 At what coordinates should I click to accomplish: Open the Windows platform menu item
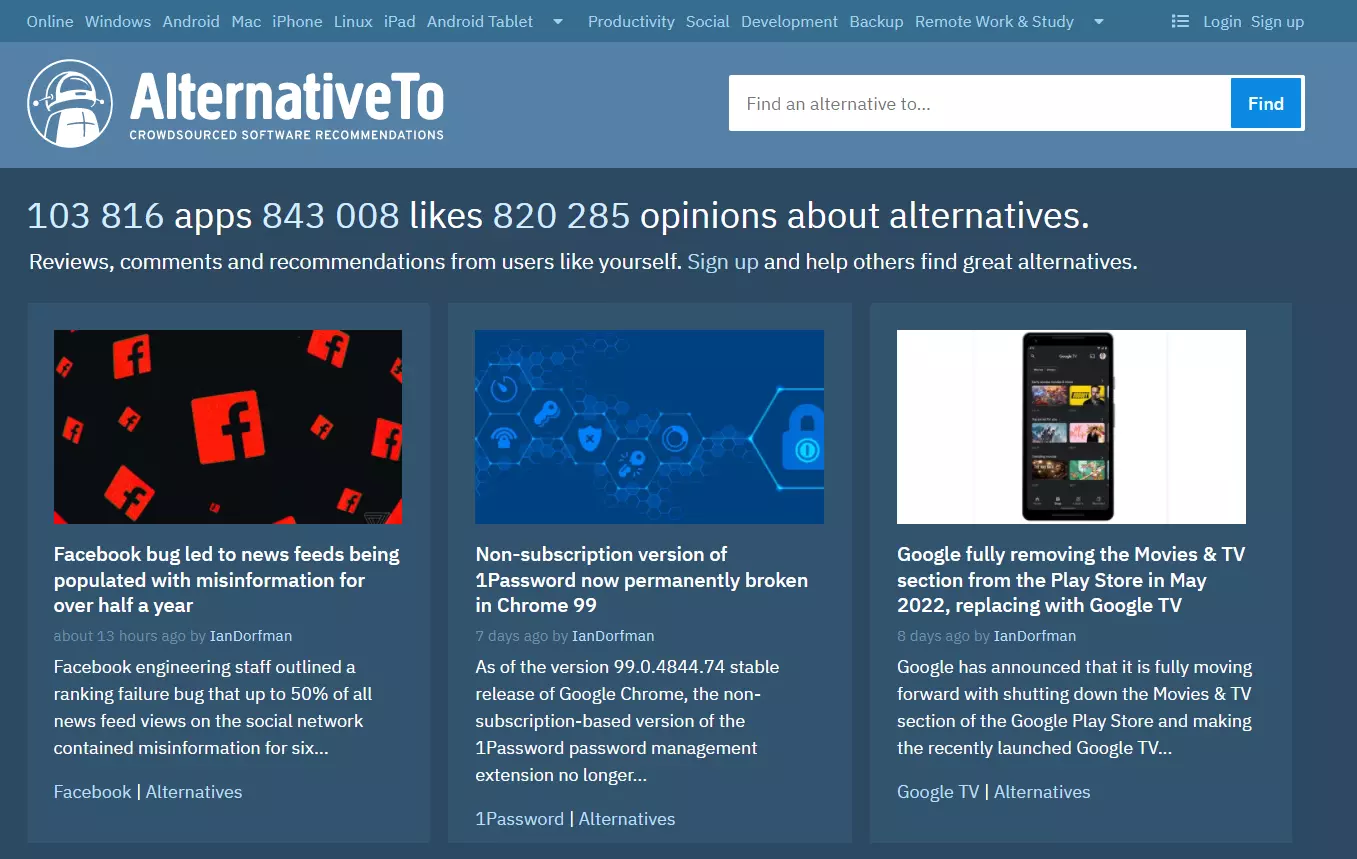point(117,21)
